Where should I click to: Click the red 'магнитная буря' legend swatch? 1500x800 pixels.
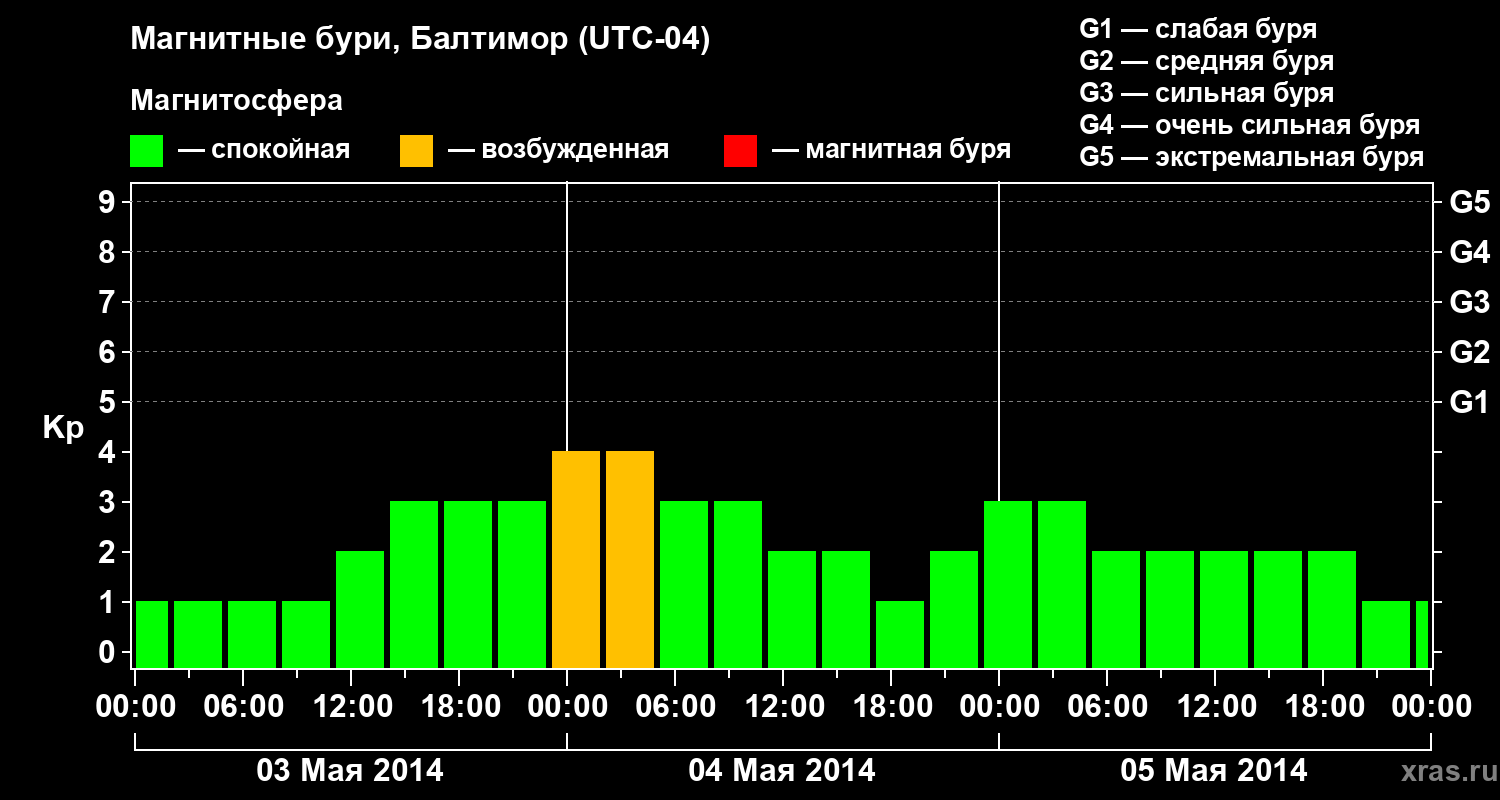click(x=740, y=151)
